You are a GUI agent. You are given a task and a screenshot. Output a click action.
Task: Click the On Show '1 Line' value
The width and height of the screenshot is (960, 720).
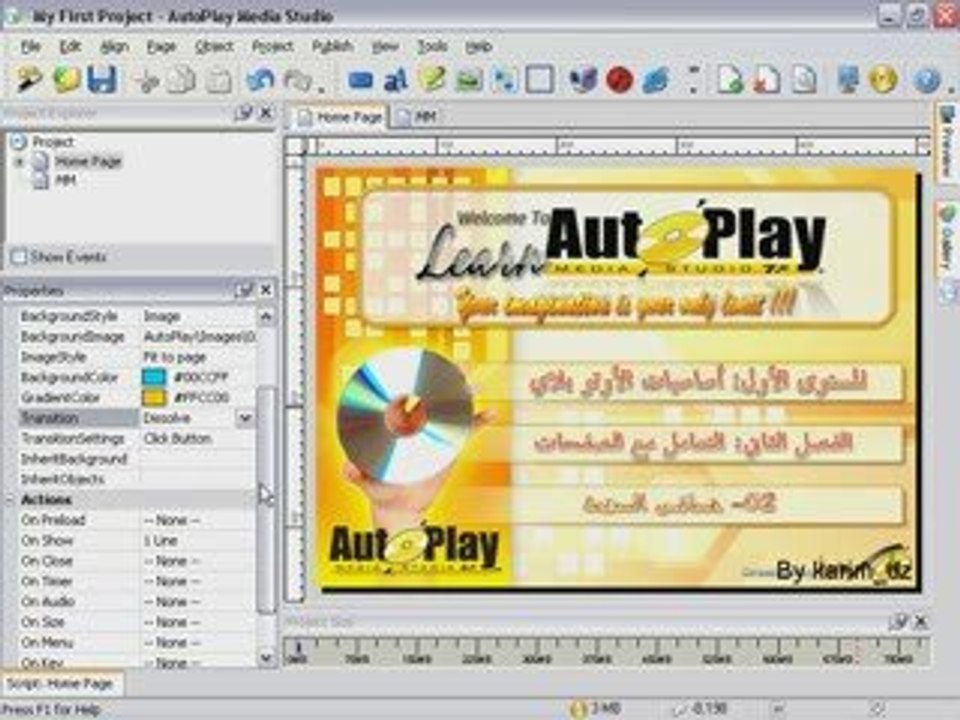click(x=161, y=541)
